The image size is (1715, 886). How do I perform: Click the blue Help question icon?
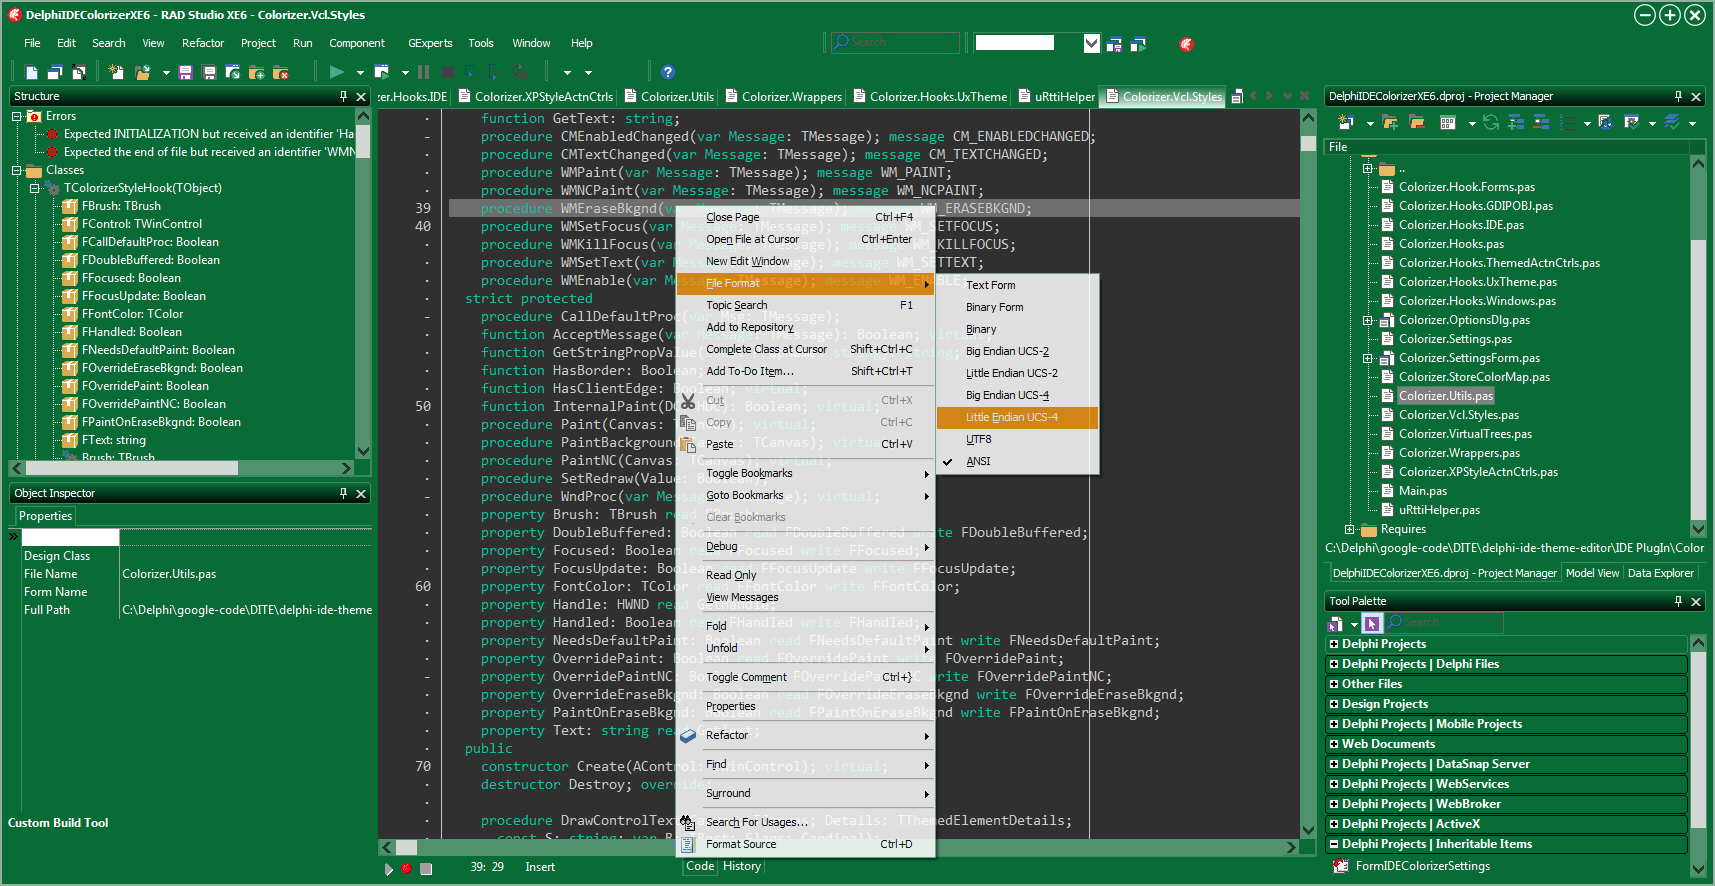pos(668,72)
